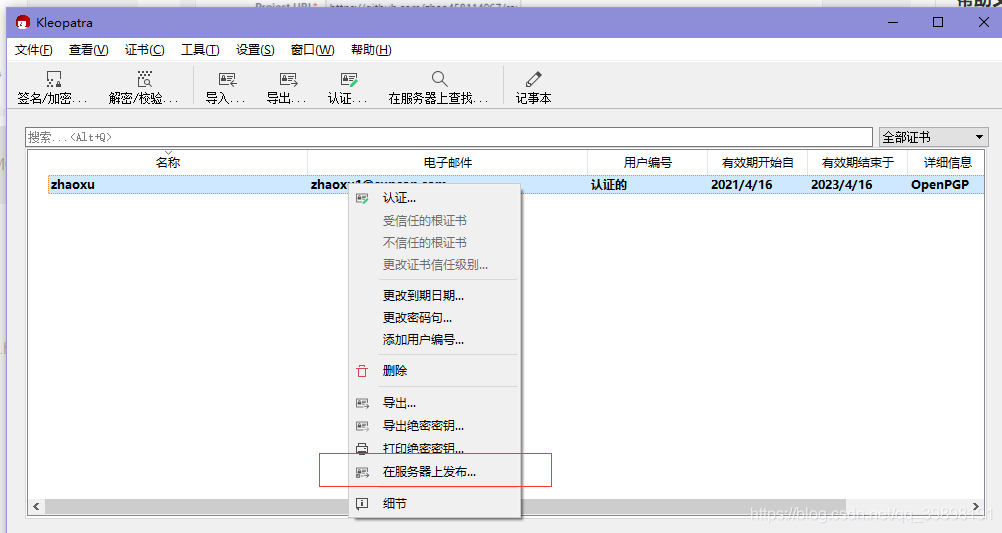Open the 窗口(W) menu
The height and width of the screenshot is (533, 1002).
(x=312, y=50)
